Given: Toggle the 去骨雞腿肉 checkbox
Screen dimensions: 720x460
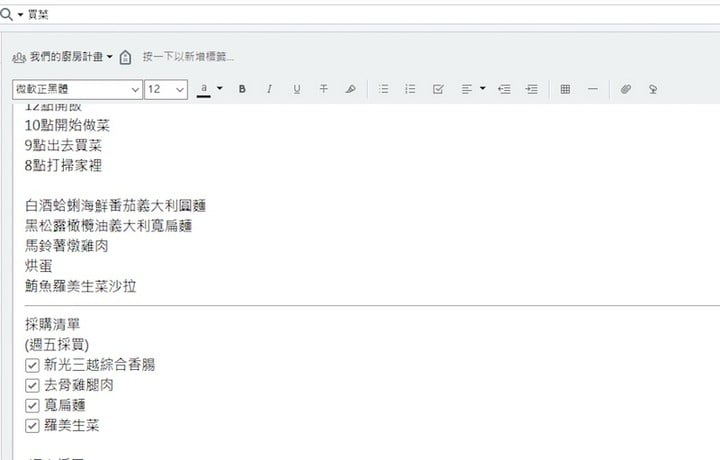Looking at the screenshot, I should pyautogui.click(x=32, y=385).
